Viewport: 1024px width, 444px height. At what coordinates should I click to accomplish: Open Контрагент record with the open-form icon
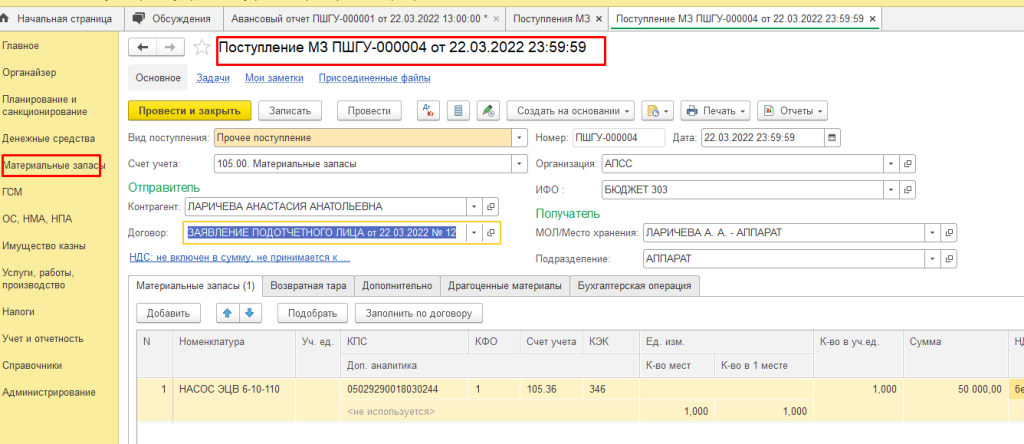pyautogui.click(x=491, y=206)
